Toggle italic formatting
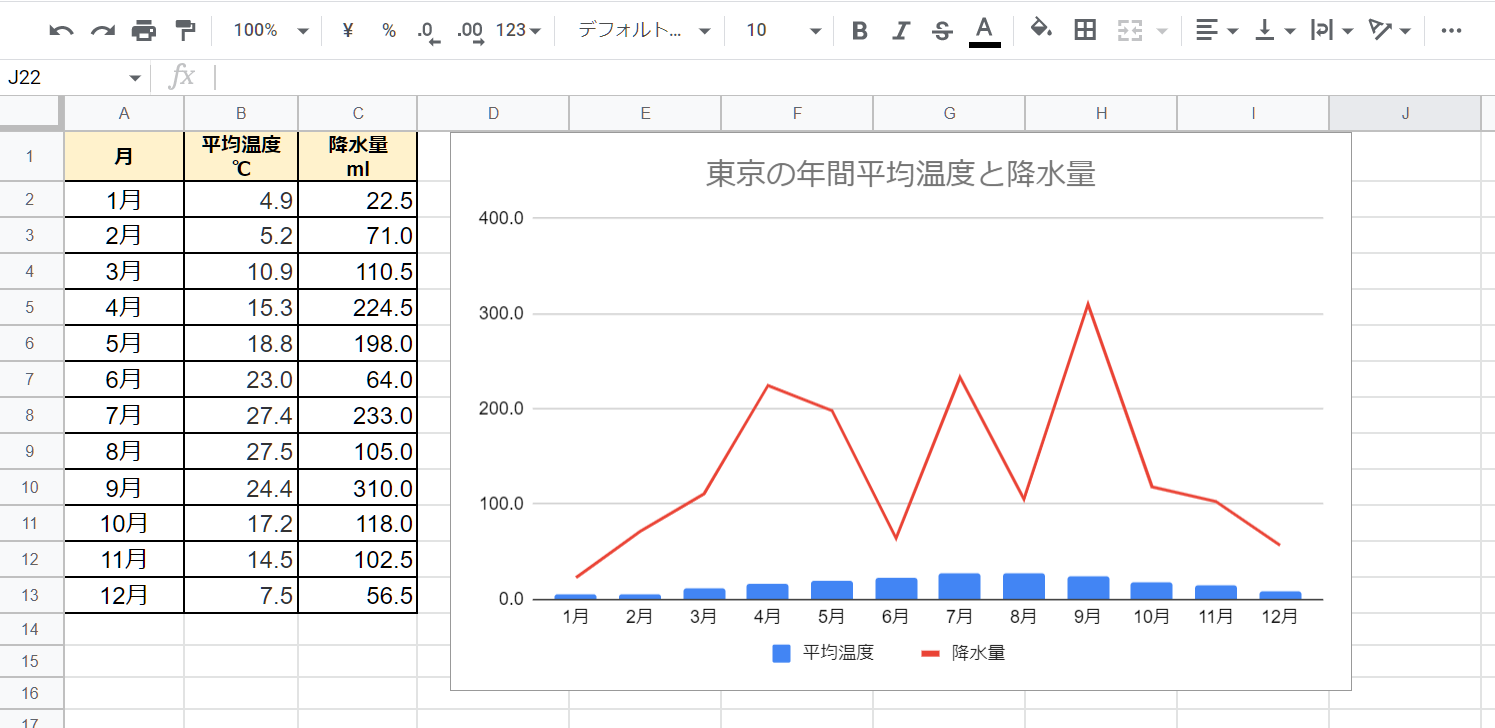 (x=900, y=31)
